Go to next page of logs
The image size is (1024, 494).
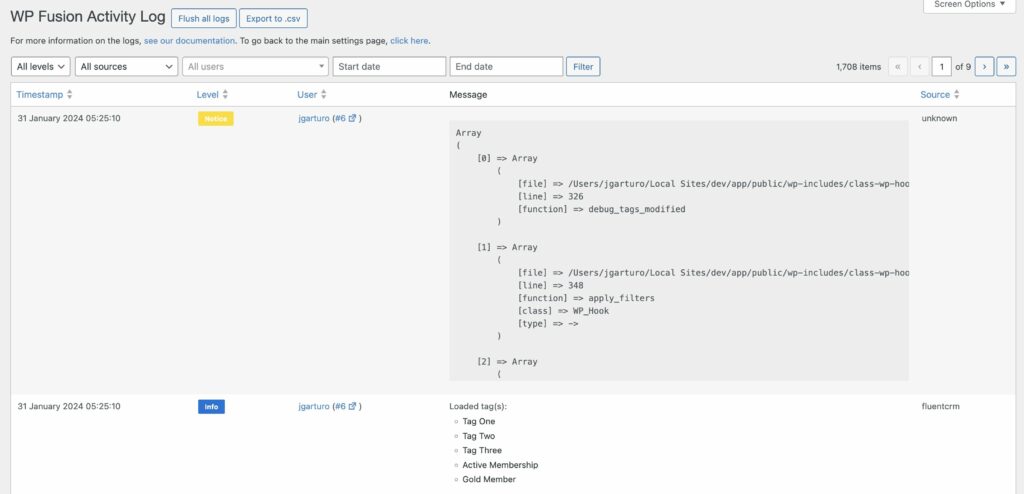click(984, 67)
